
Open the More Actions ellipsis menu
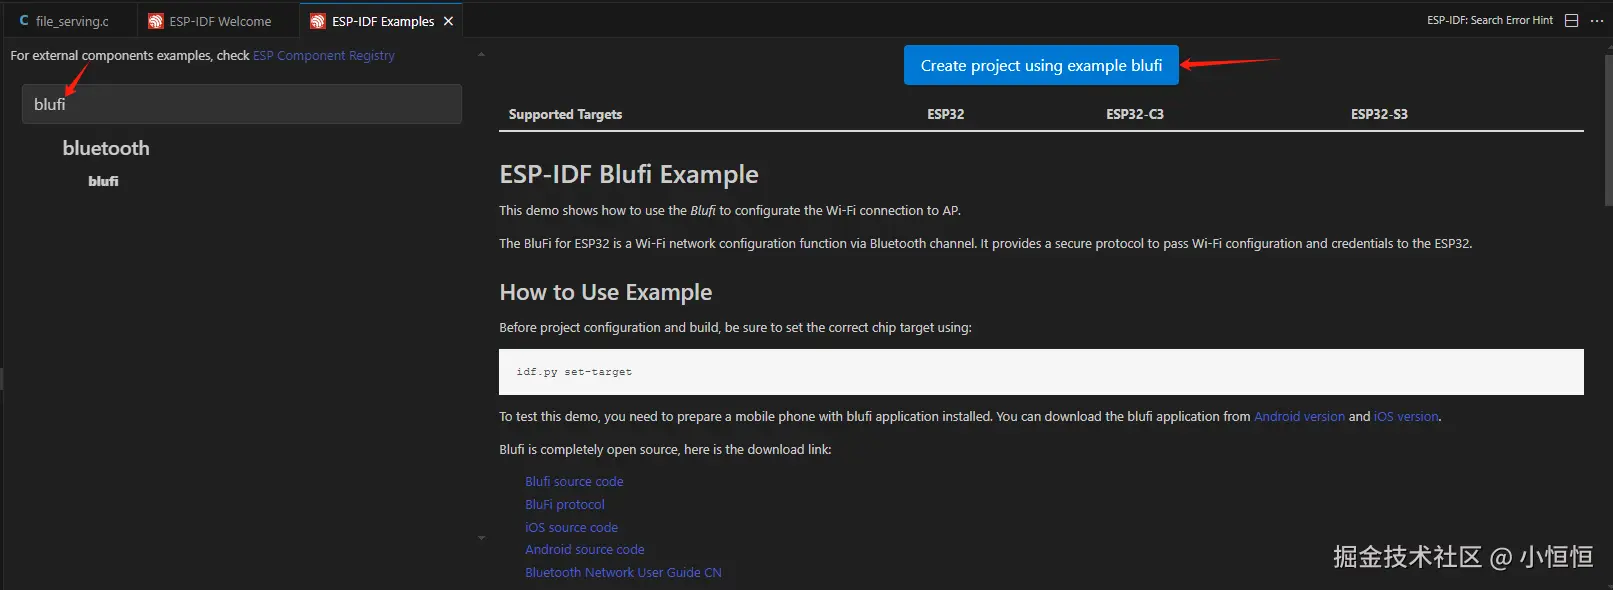(x=1596, y=20)
